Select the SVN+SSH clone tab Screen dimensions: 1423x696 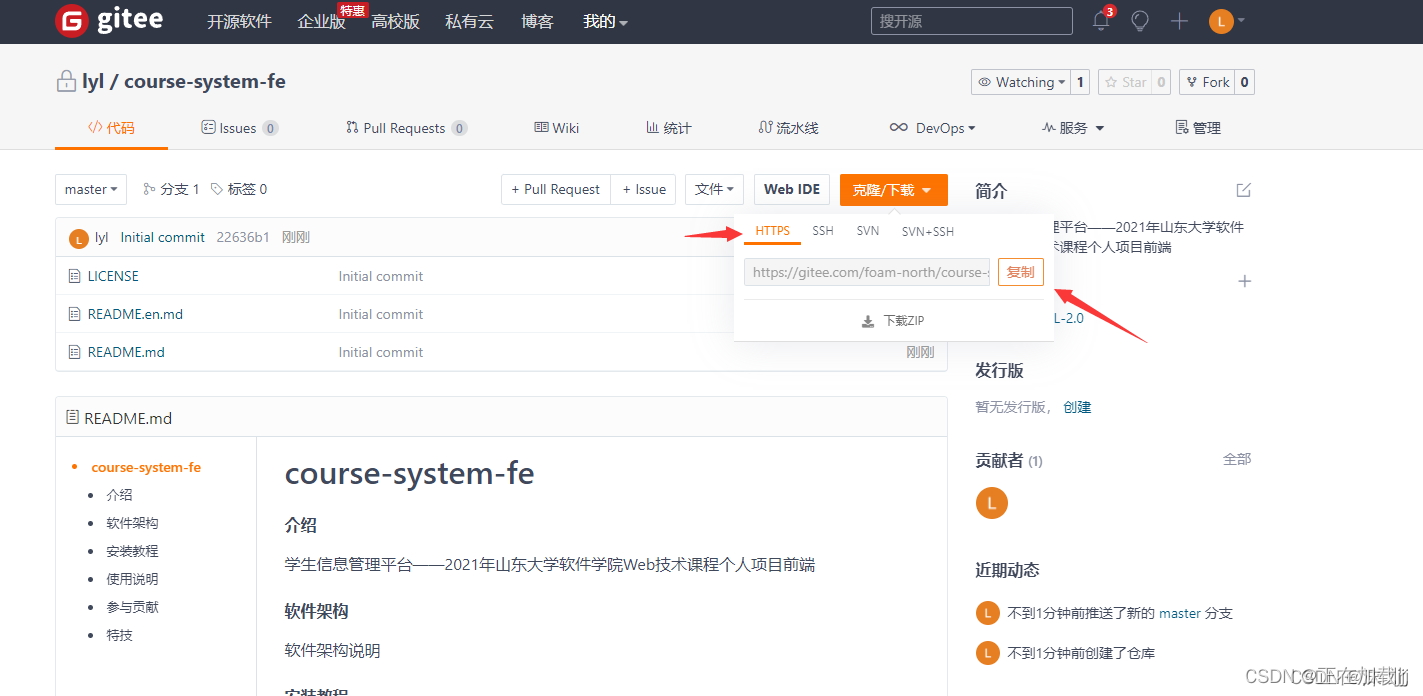(928, 231)
